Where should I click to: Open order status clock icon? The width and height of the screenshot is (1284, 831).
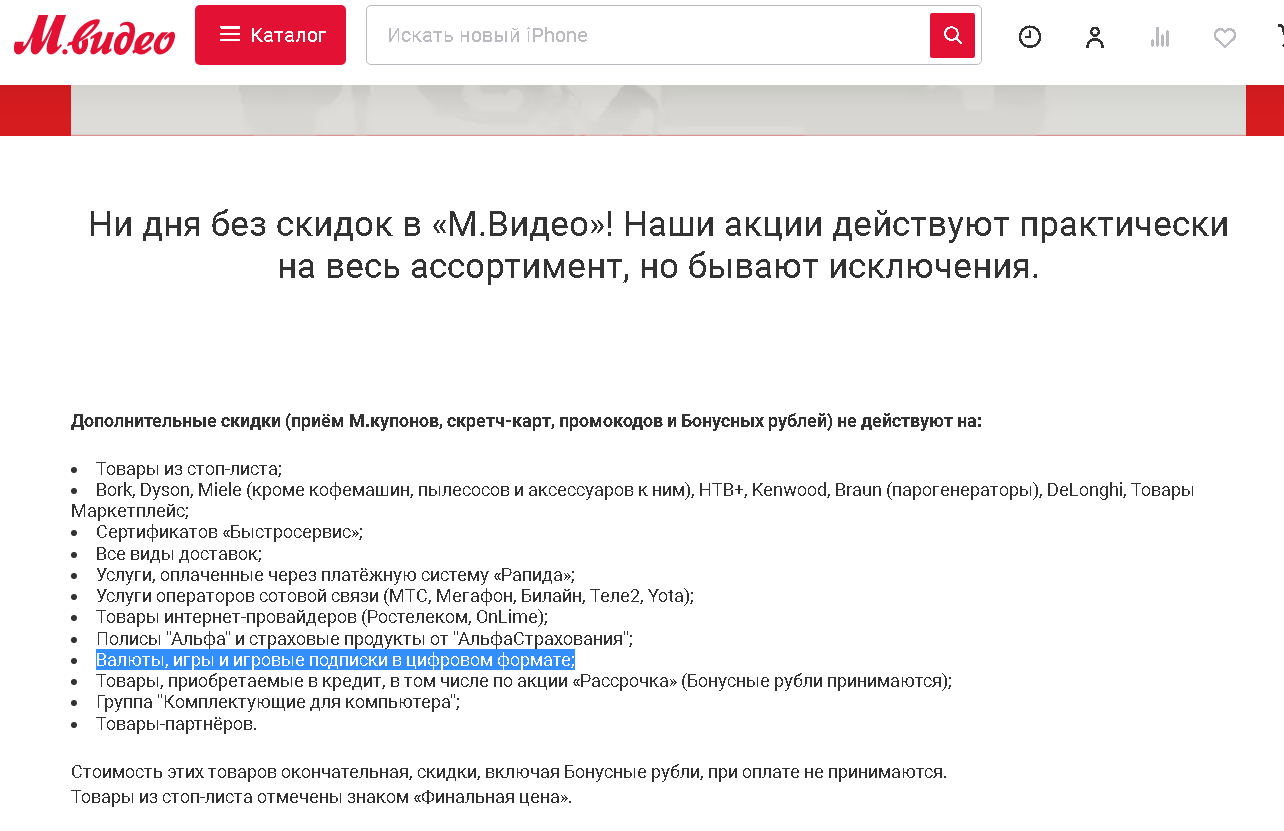tap(1029, 37)
